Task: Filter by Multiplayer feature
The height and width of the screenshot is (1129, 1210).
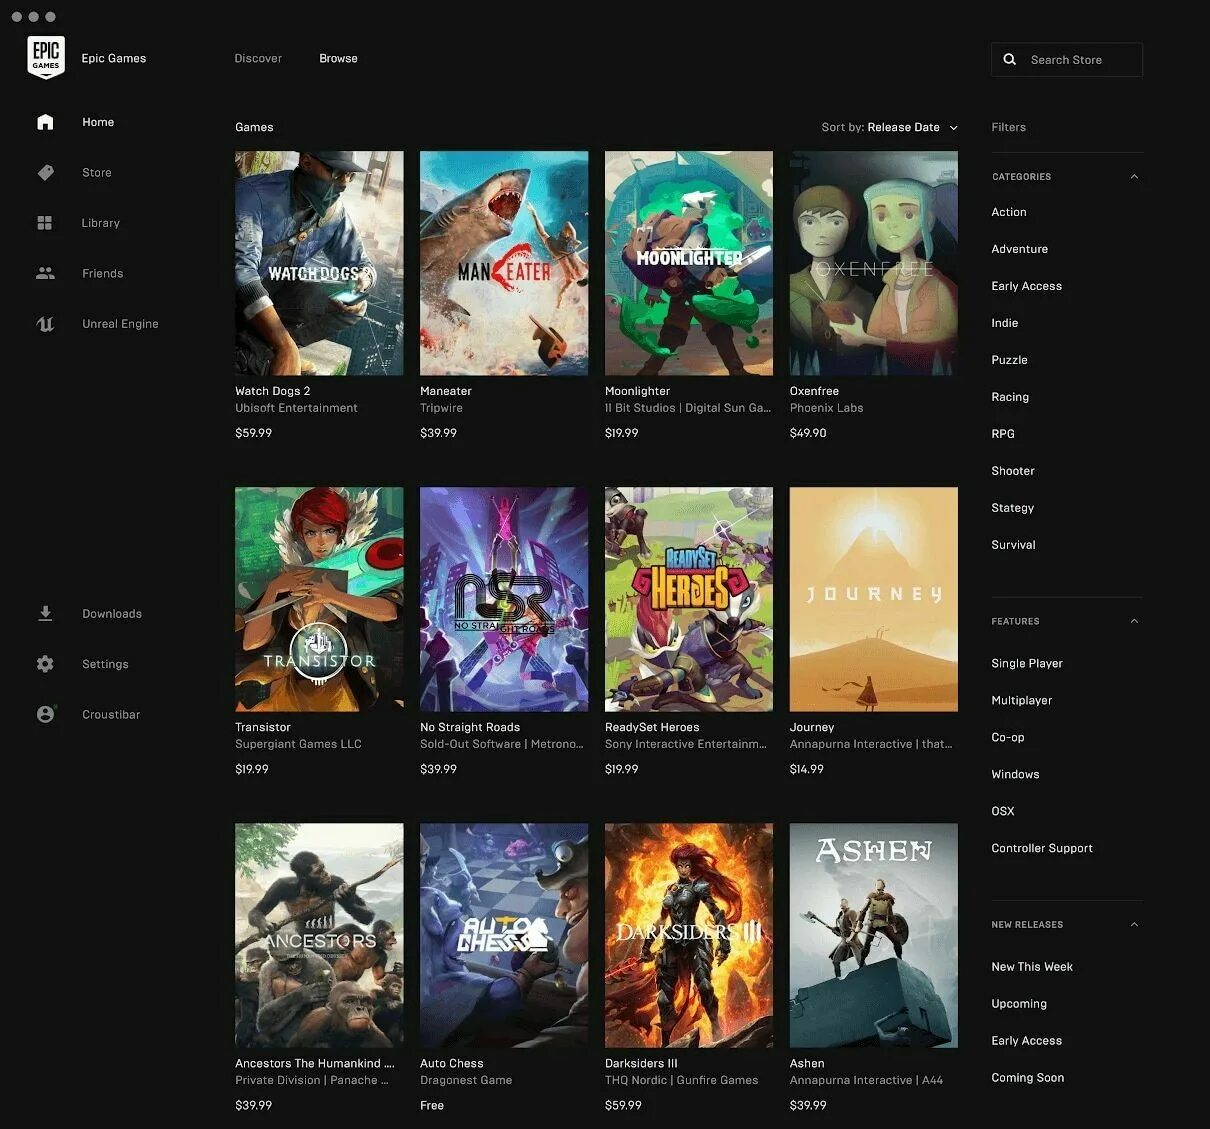Action: 1022,701
